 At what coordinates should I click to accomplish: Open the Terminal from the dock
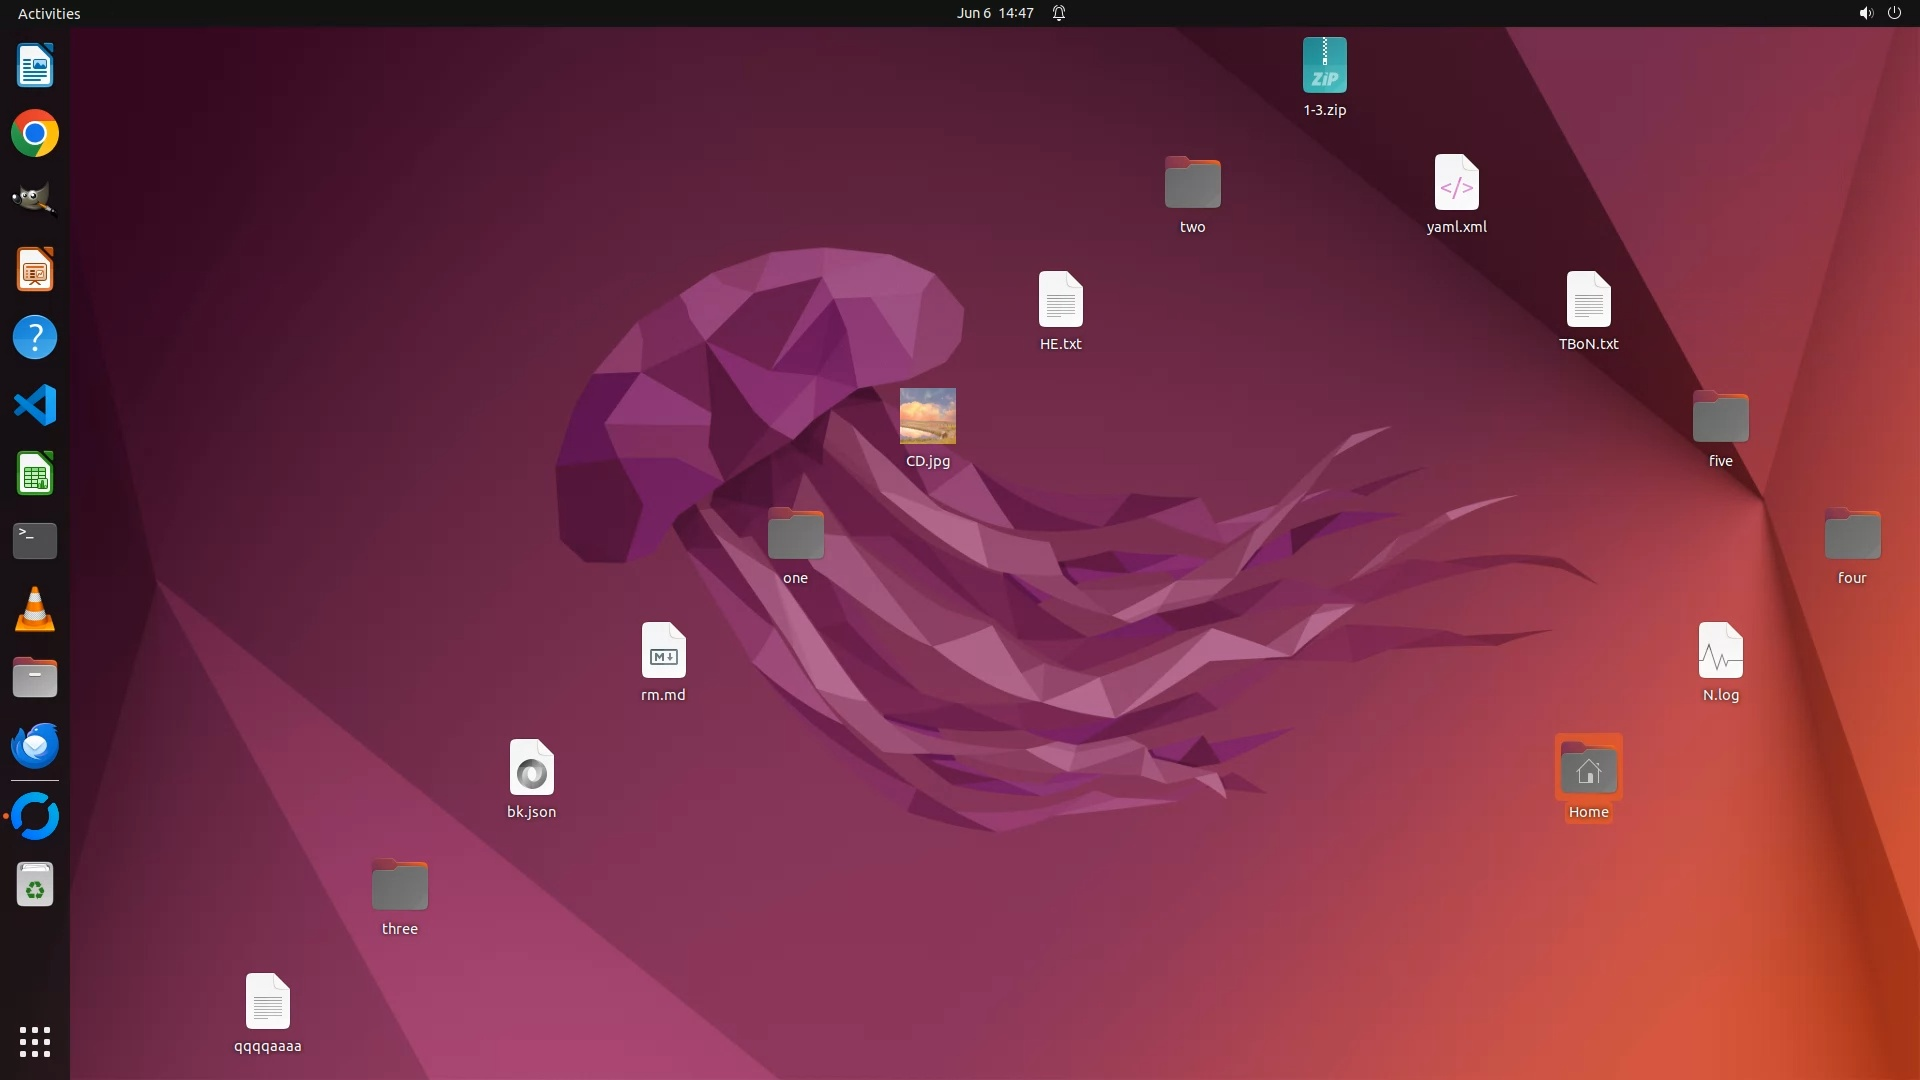click(x=35, y=541)
